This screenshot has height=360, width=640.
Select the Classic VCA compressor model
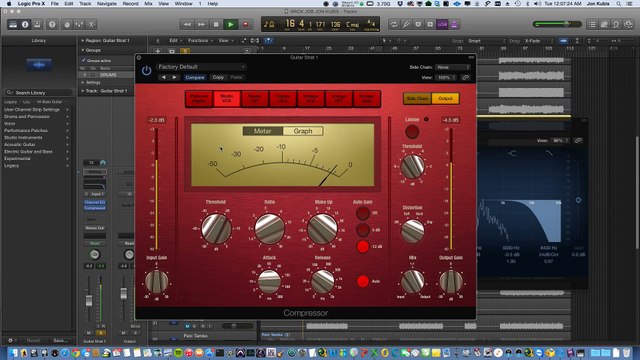coord(282,98)
